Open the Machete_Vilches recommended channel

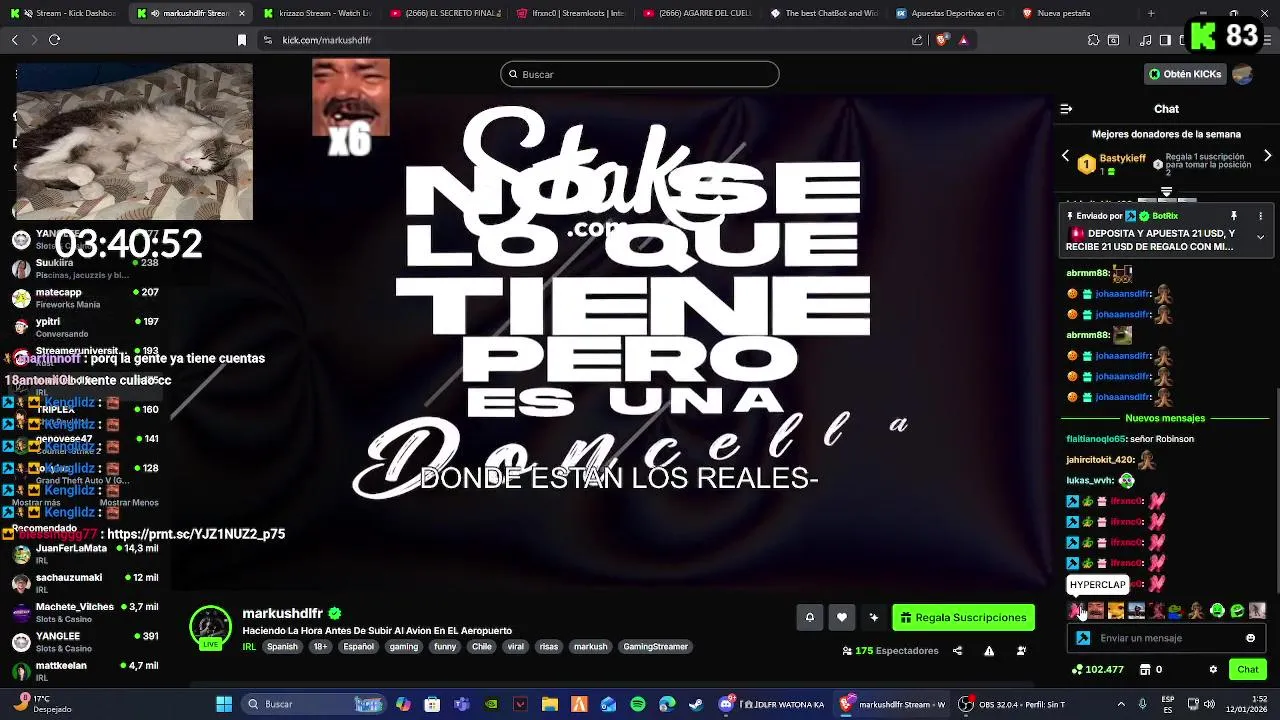click(85, 612)
